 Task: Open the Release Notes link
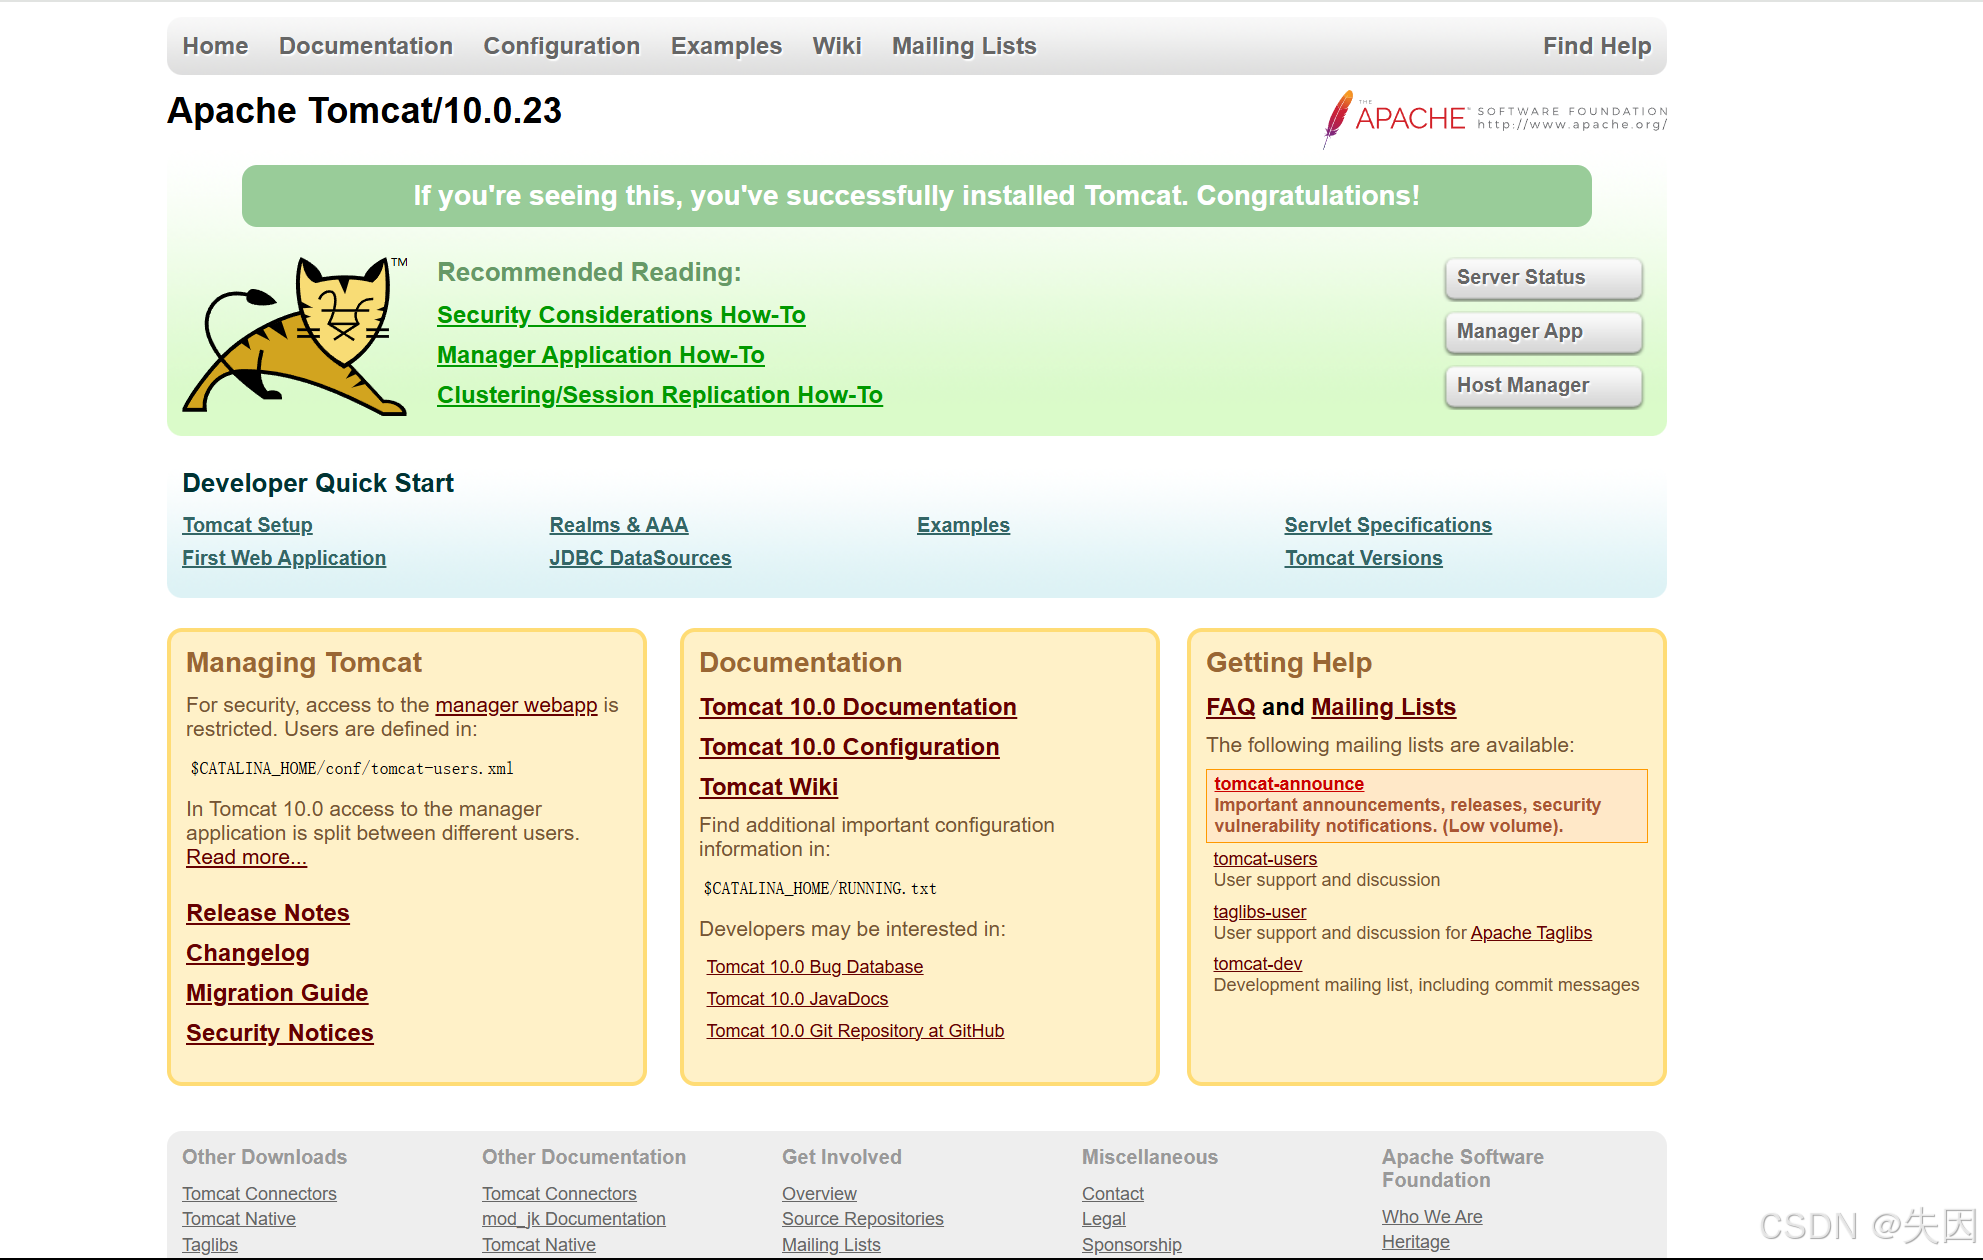coord(268,913)
